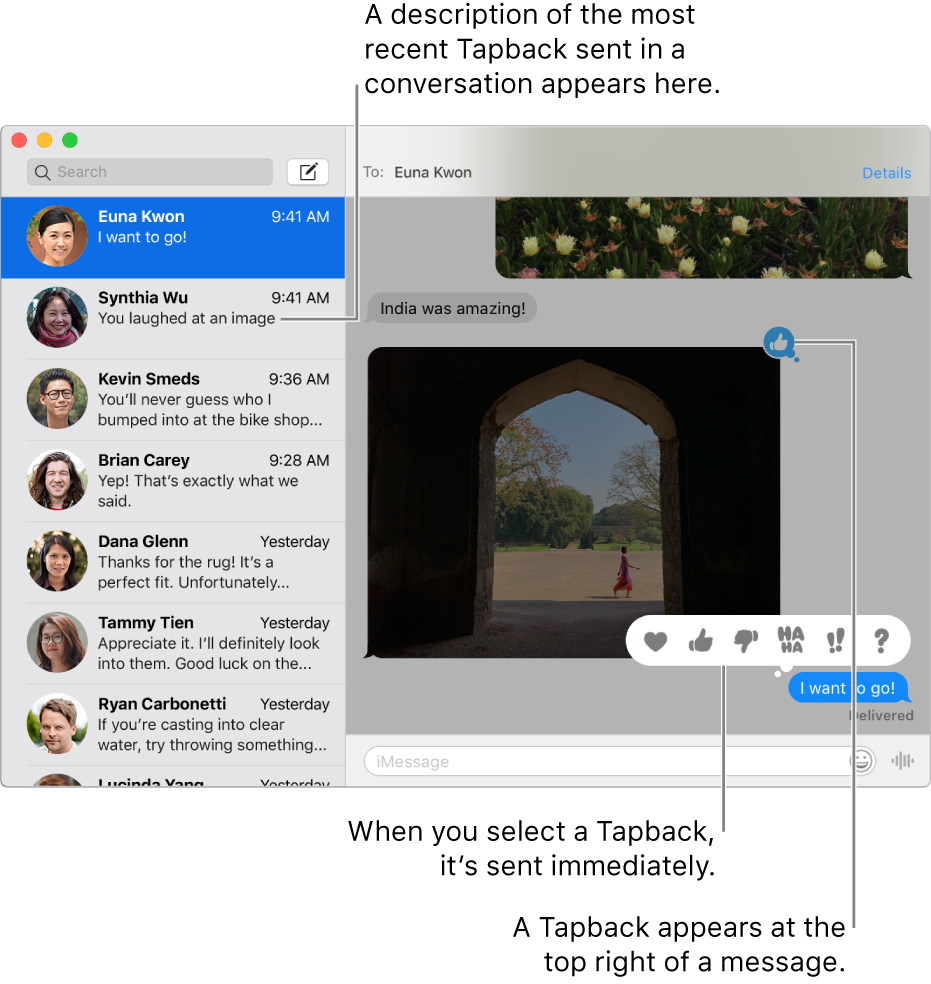
Task: Click recipient name Euna Kwon in To field
Action: point(433,173)
